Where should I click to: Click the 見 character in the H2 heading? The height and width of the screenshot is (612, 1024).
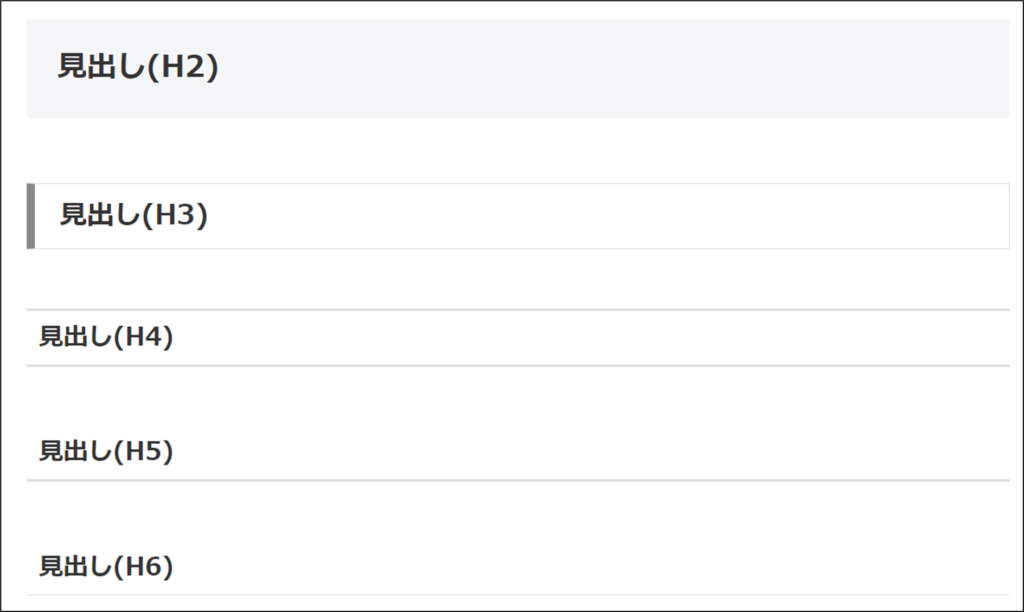pyautogui.click(x=71, y=67)
